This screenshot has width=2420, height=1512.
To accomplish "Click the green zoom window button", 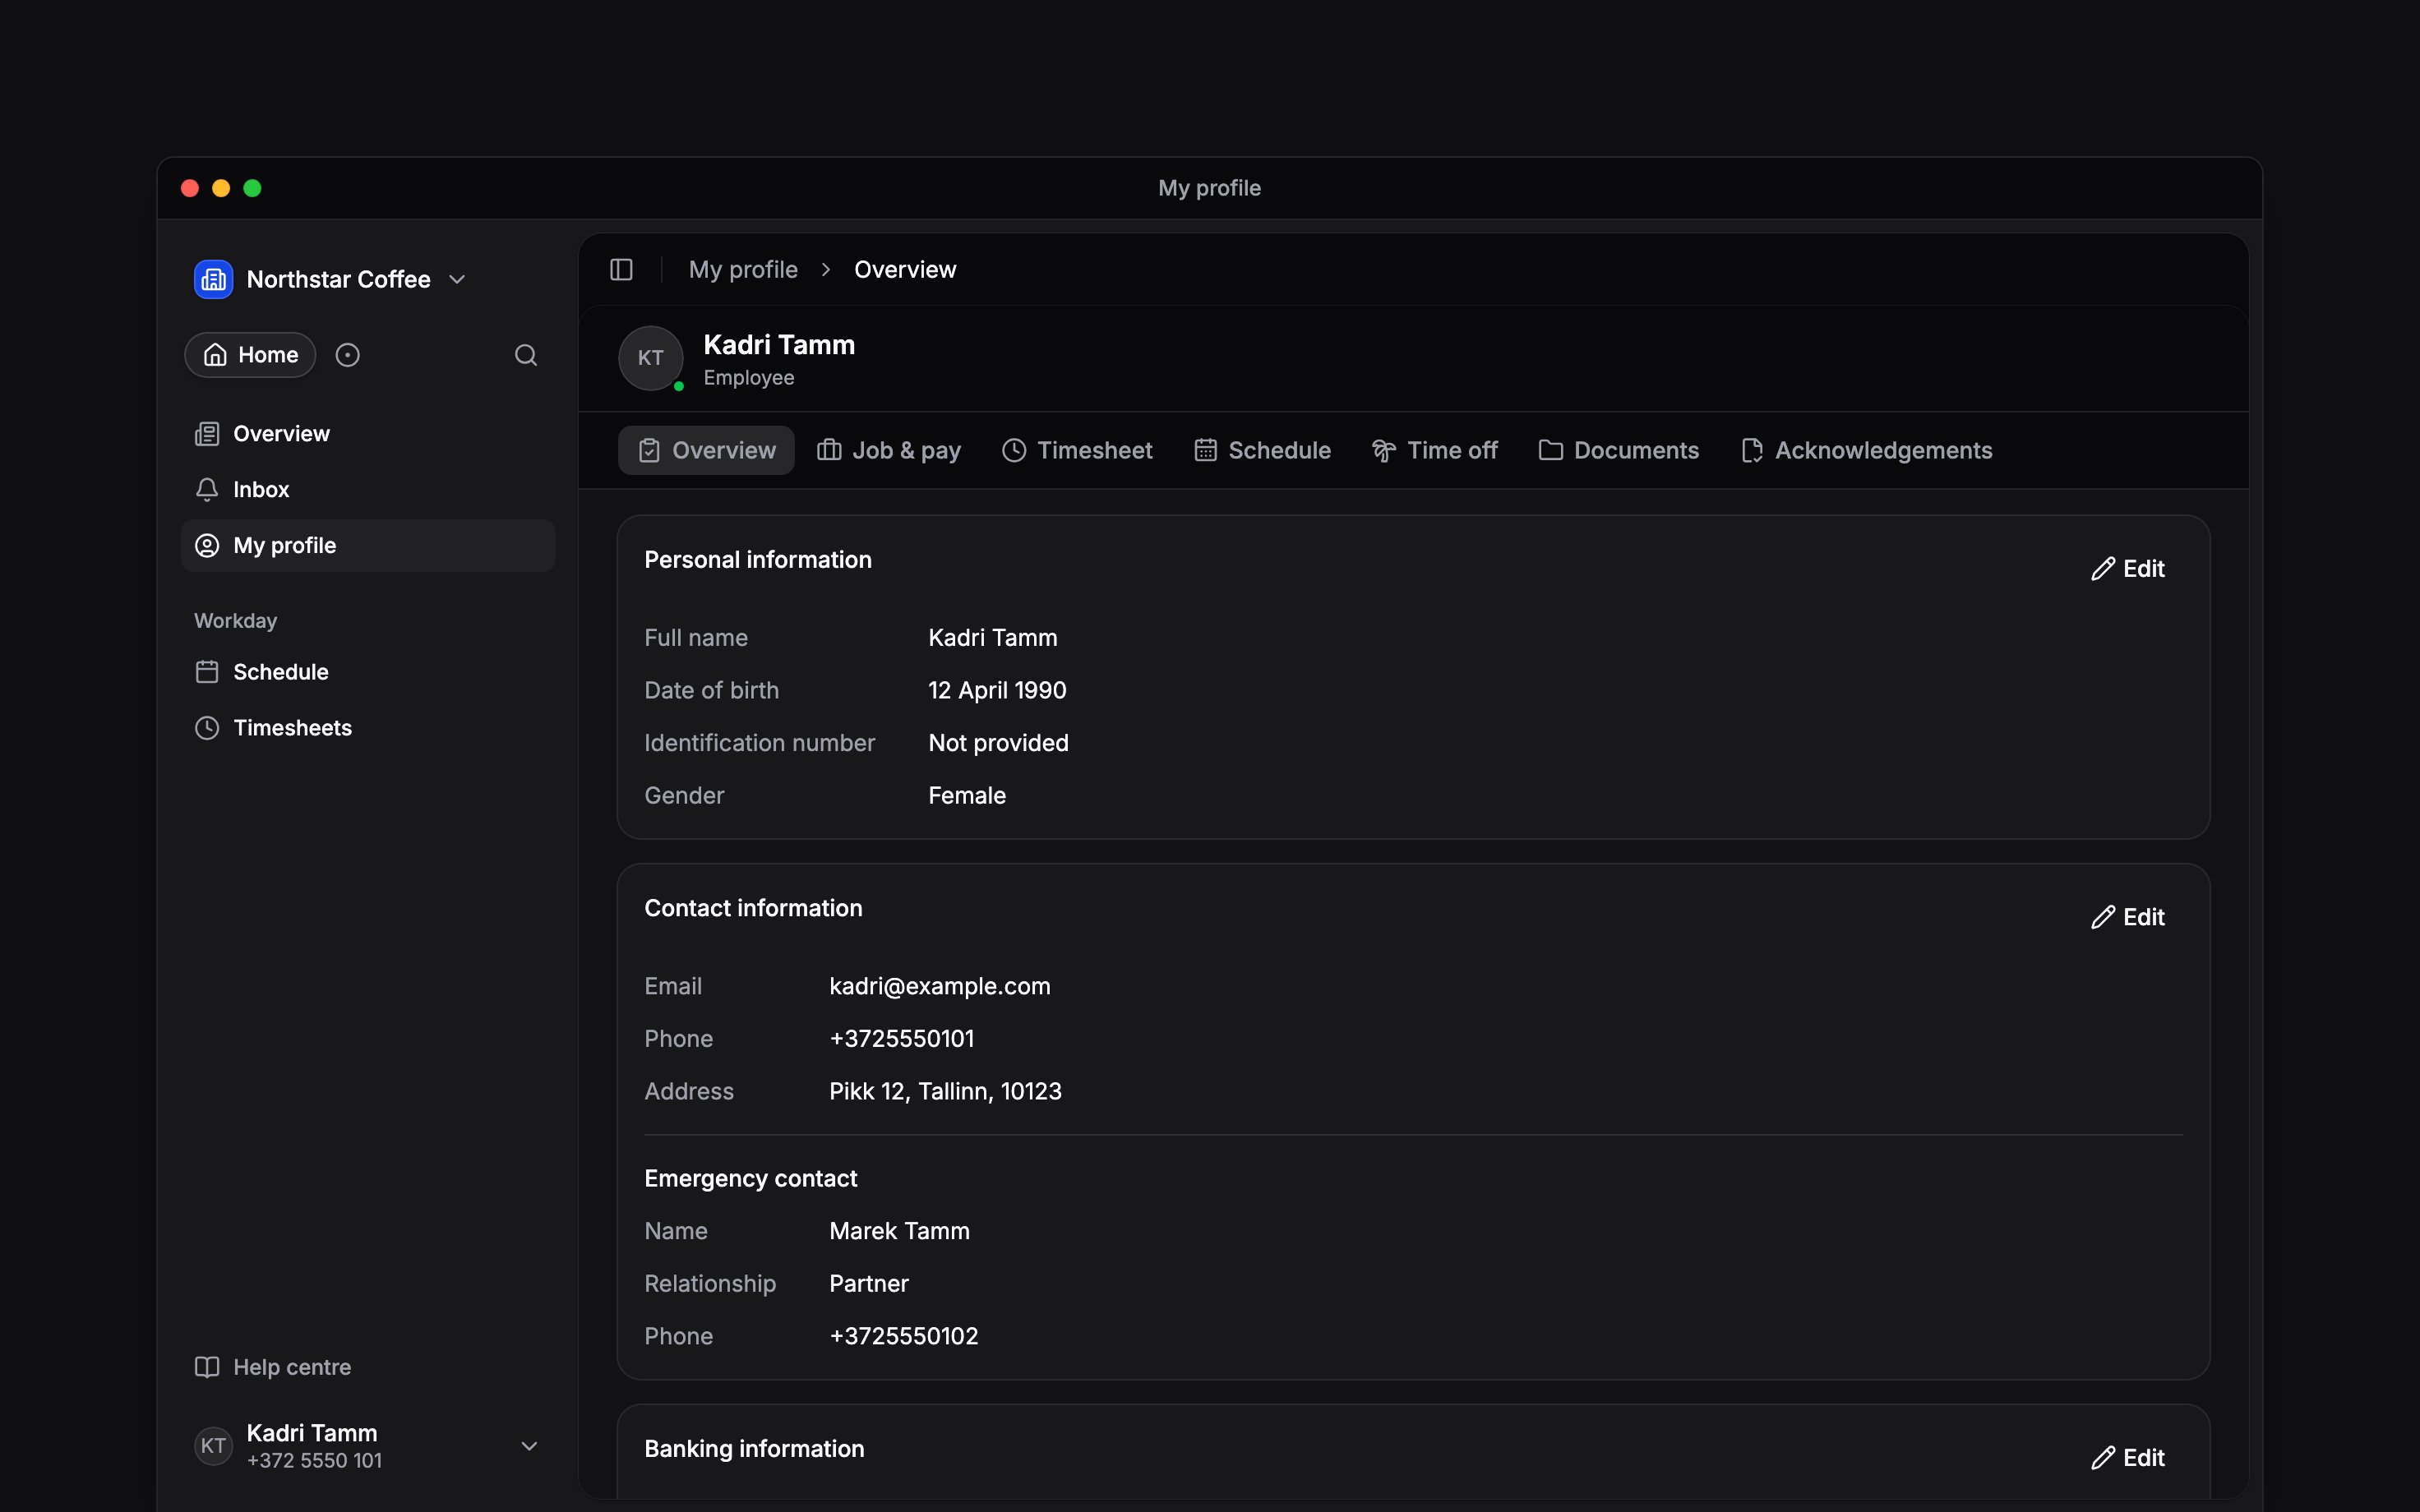I will pos(252,188).
